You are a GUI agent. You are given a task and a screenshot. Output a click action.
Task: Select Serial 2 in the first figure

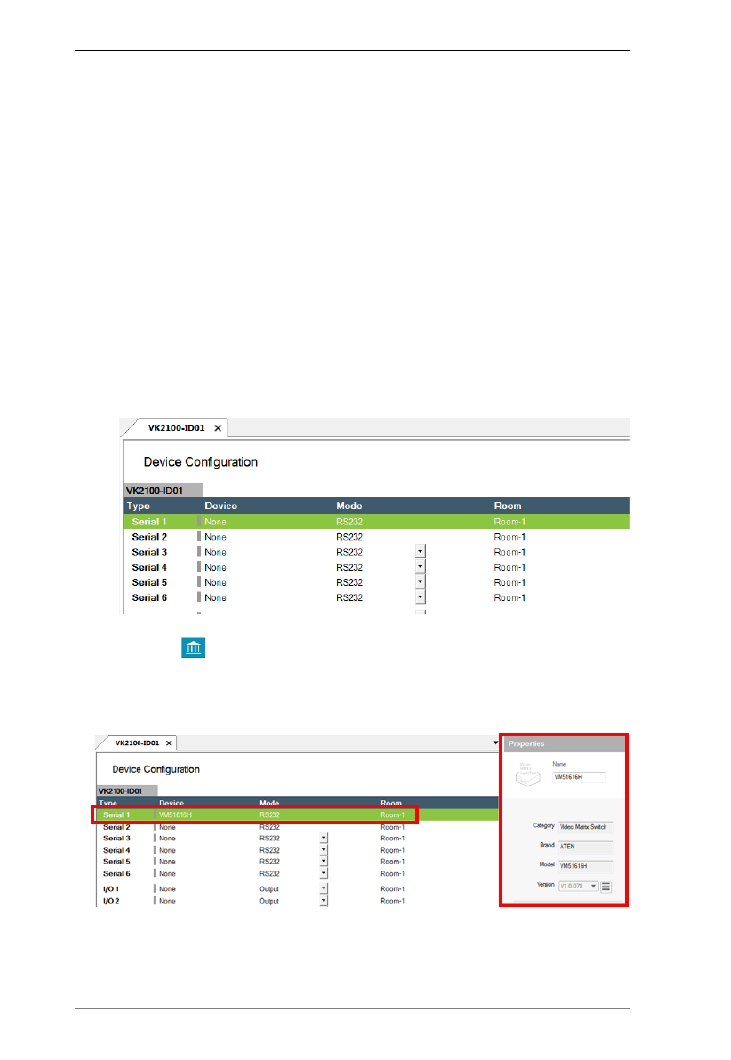coord(149,537)
